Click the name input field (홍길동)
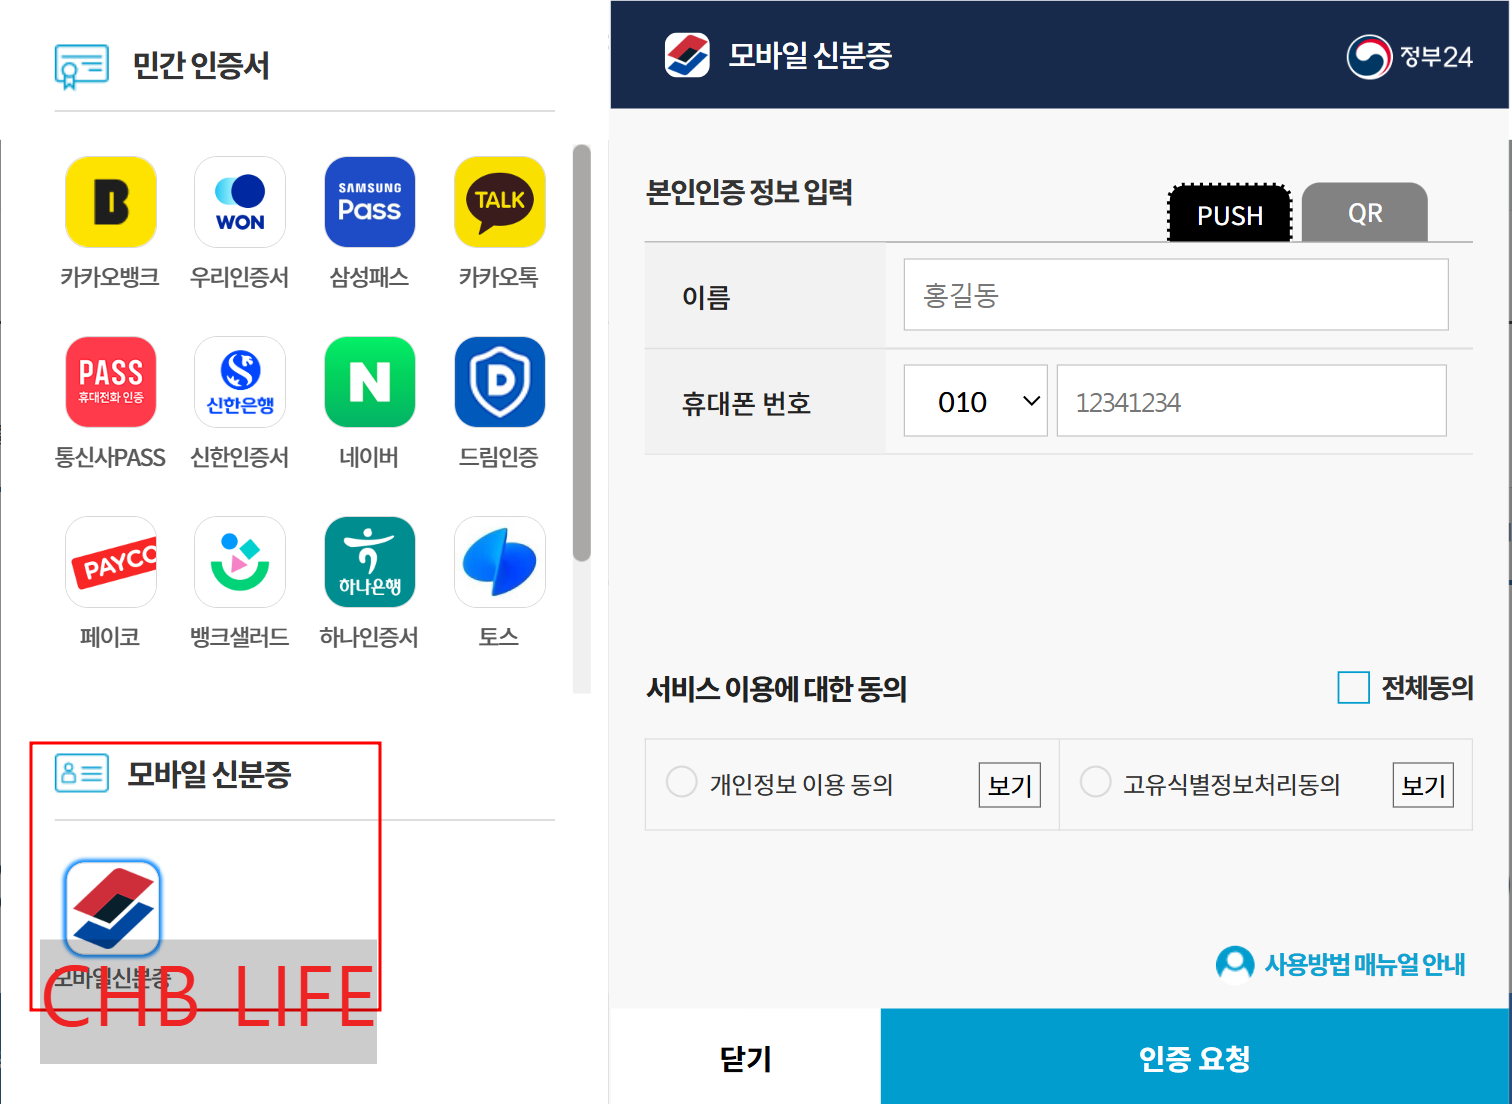 click(x=1176, y=295)
